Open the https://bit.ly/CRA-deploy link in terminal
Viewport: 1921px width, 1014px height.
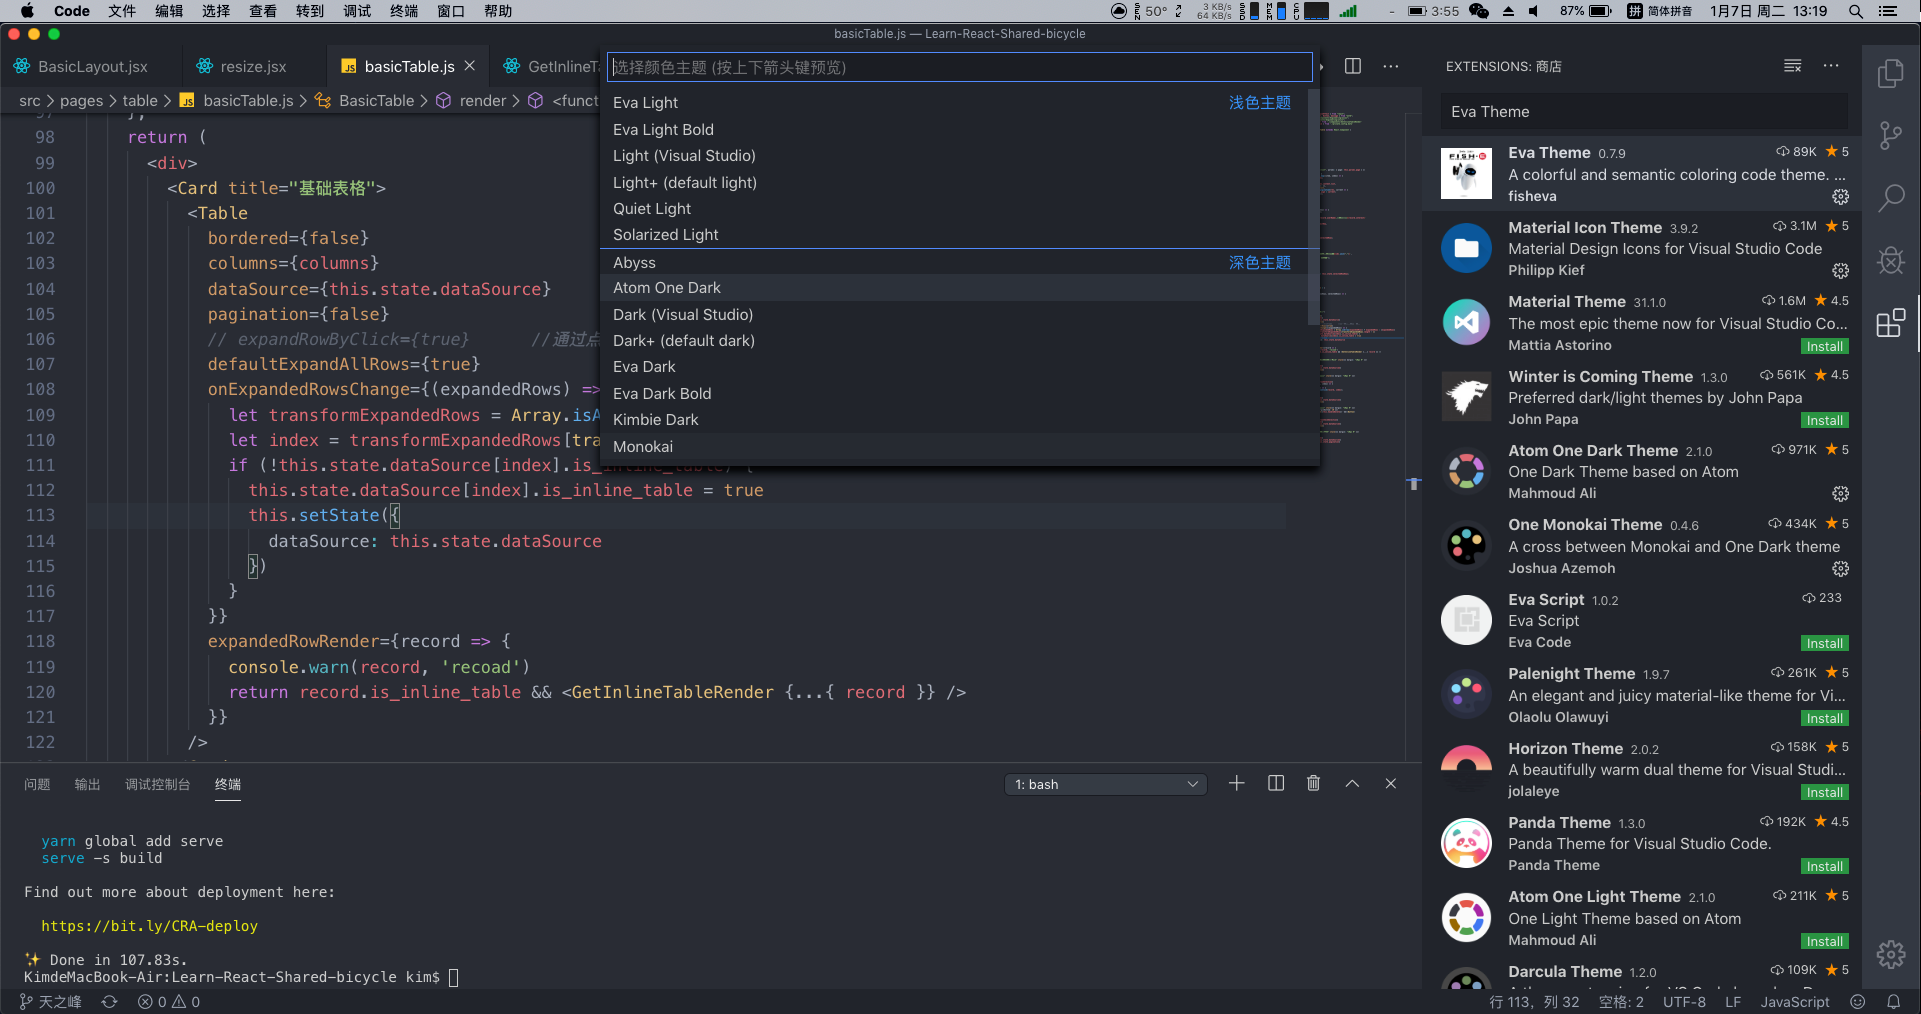[149, 926]
